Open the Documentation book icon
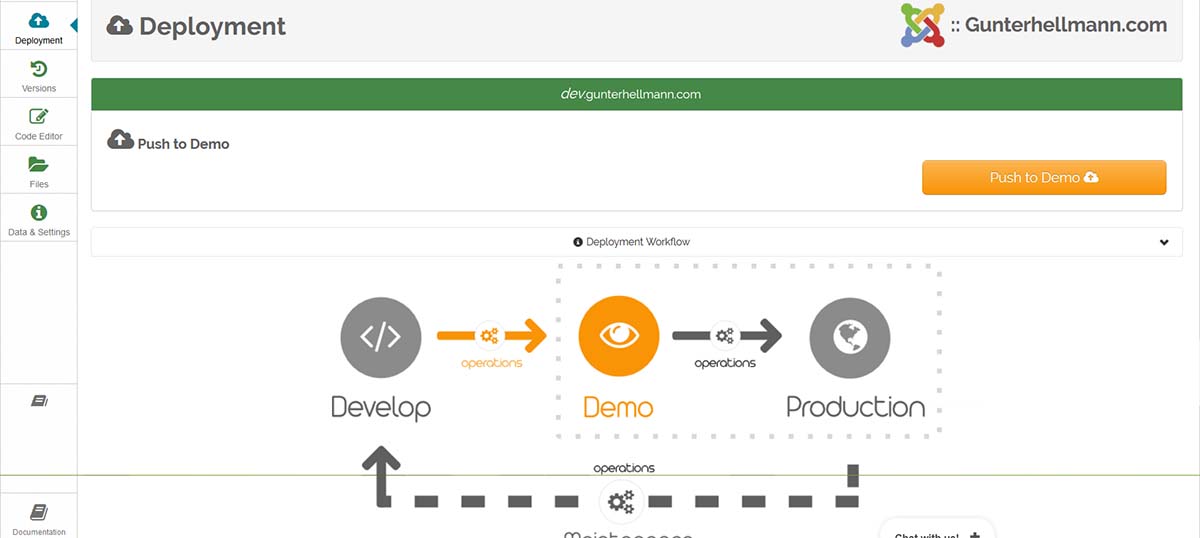This screenshot has height=538, width=1200. point(38,517)
